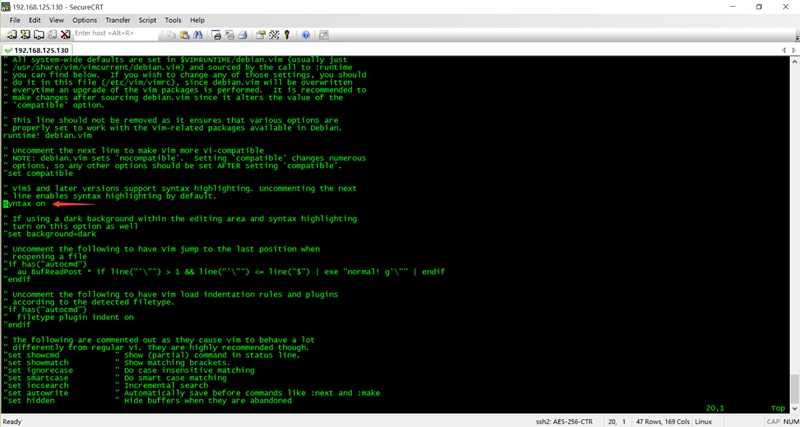Viewport: 800px width, 427px height.
Task: Click the Paste clipboard toolbar icon
Action: tap(185, 35)
